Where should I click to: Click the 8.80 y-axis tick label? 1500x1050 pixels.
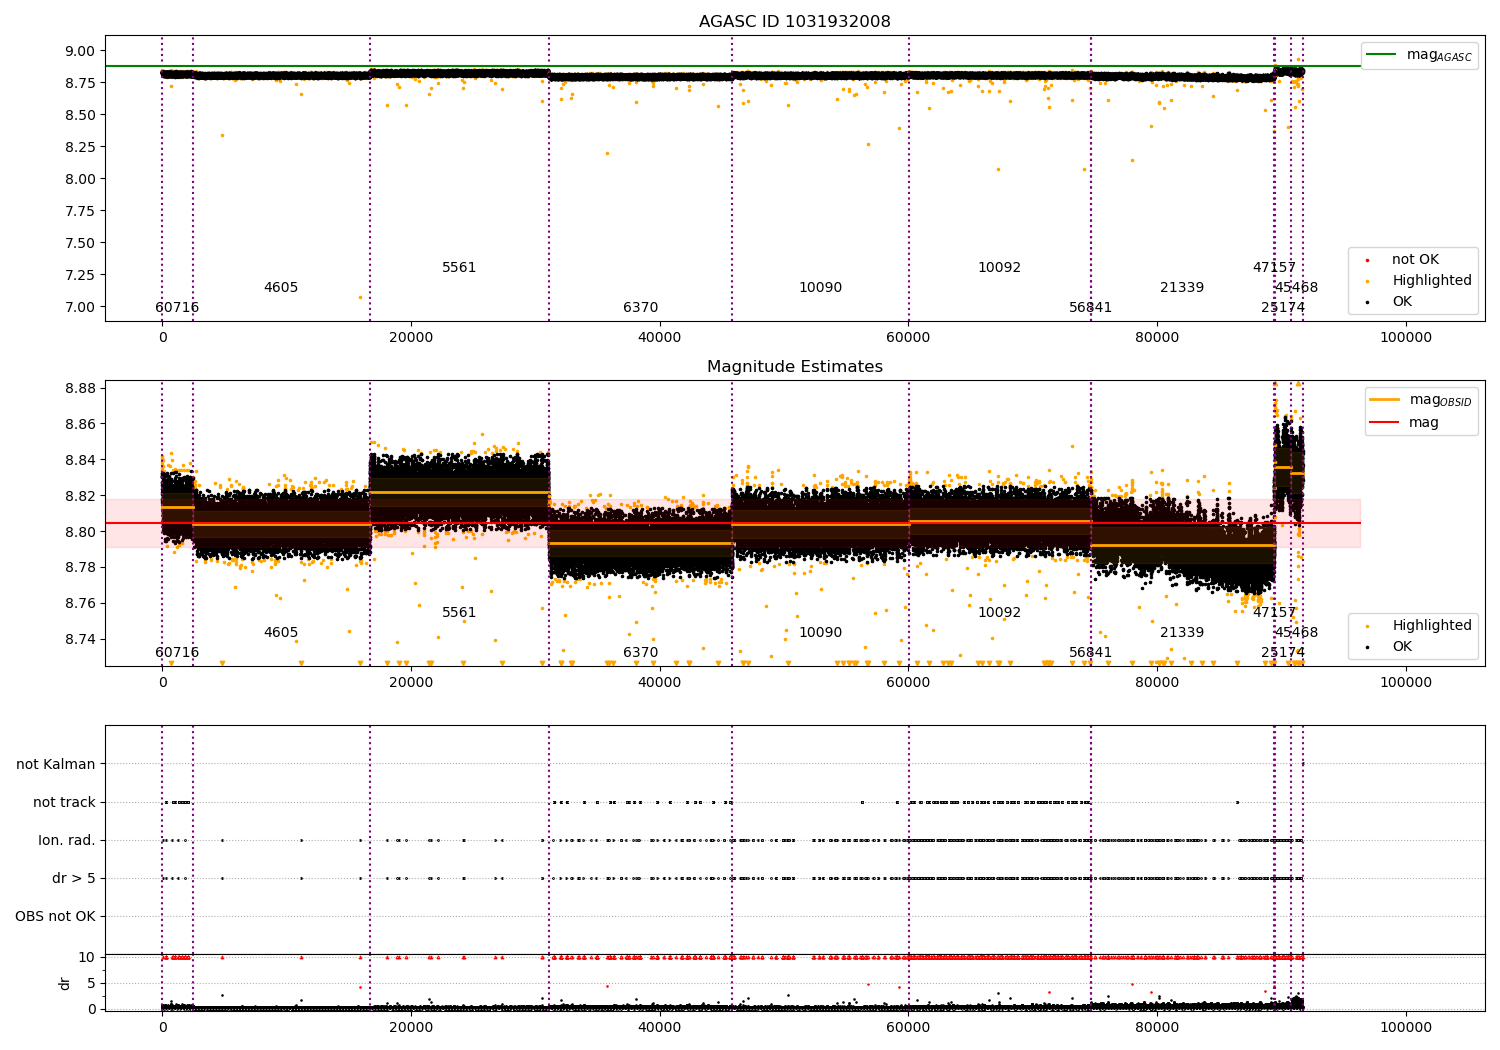click(80, 532)
